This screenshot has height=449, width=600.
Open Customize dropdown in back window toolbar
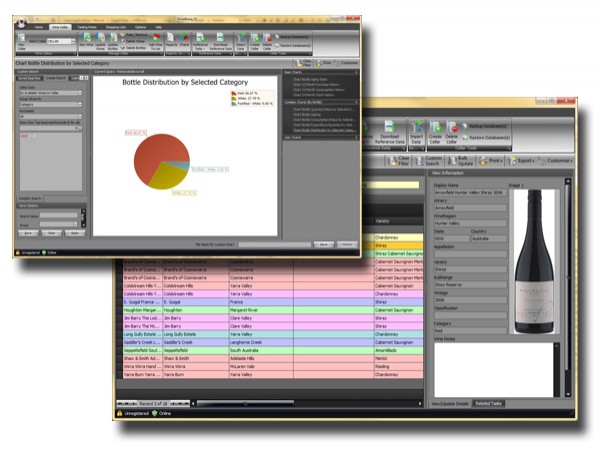pyautogui.click(x=555, y=161)
